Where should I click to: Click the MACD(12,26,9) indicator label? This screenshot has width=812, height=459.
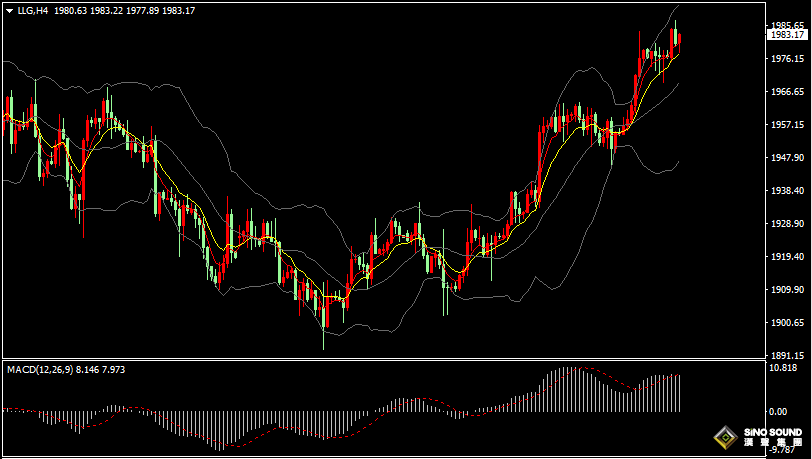coord(40,369)
